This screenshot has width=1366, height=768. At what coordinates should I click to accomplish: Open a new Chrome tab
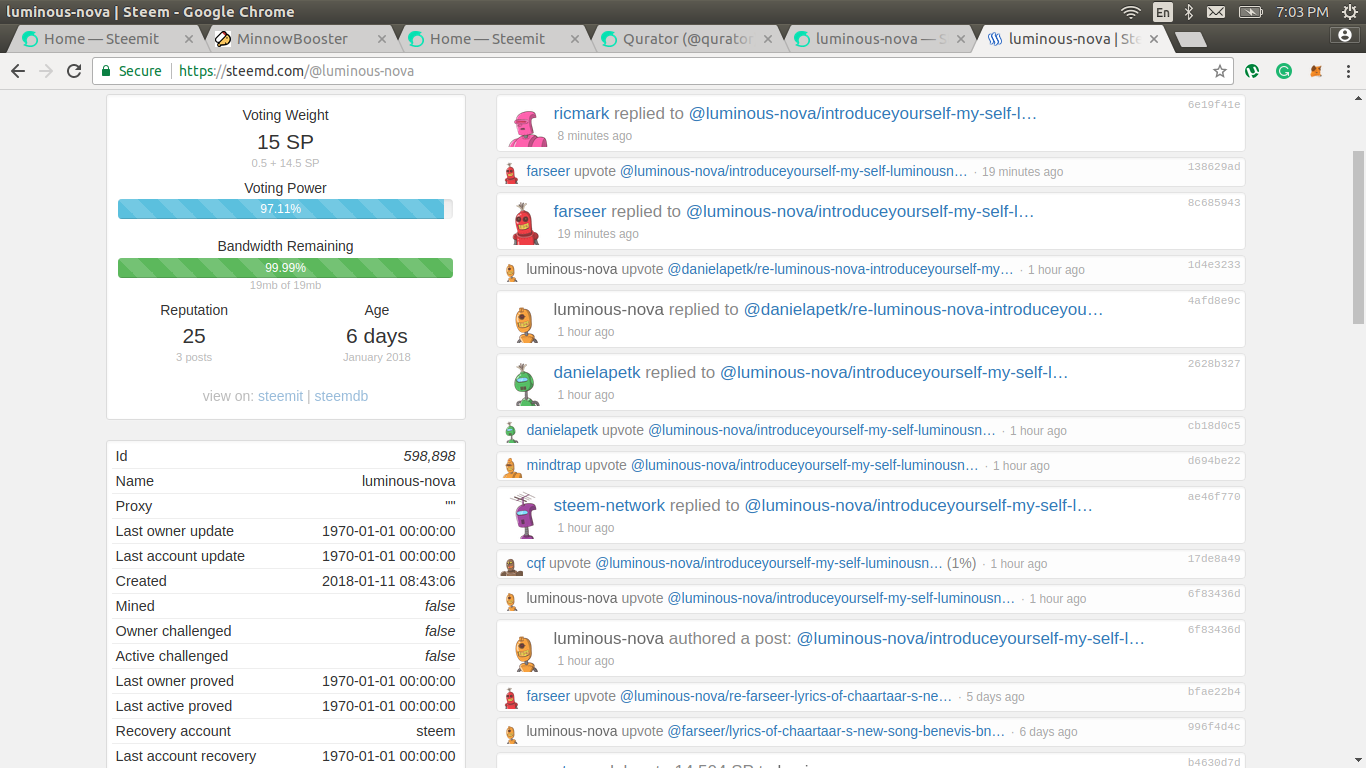point(1190,40)
